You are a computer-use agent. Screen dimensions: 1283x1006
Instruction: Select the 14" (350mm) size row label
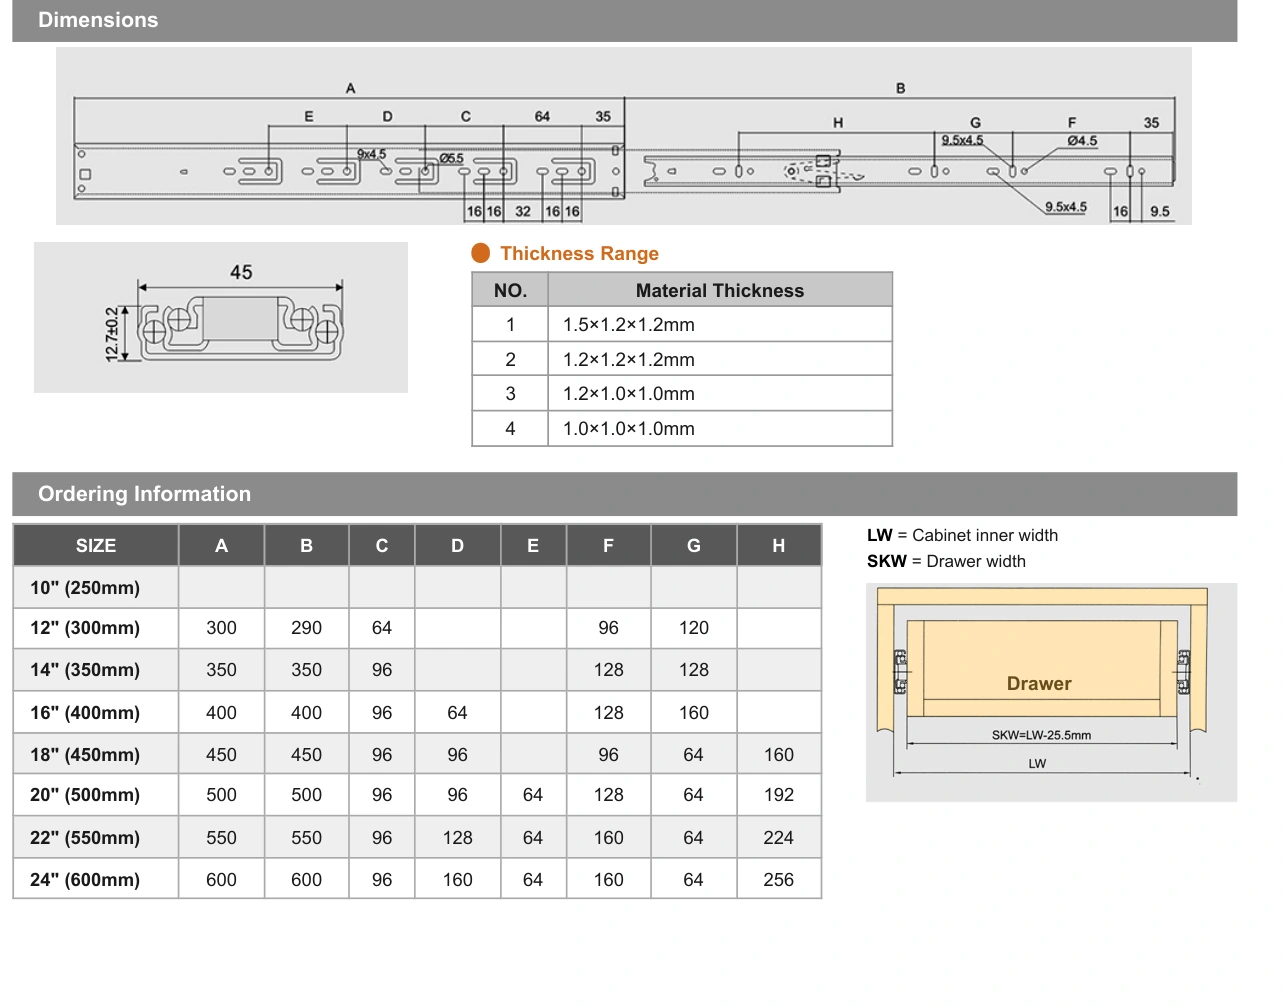pyautogui.click(x=85, y=670)
